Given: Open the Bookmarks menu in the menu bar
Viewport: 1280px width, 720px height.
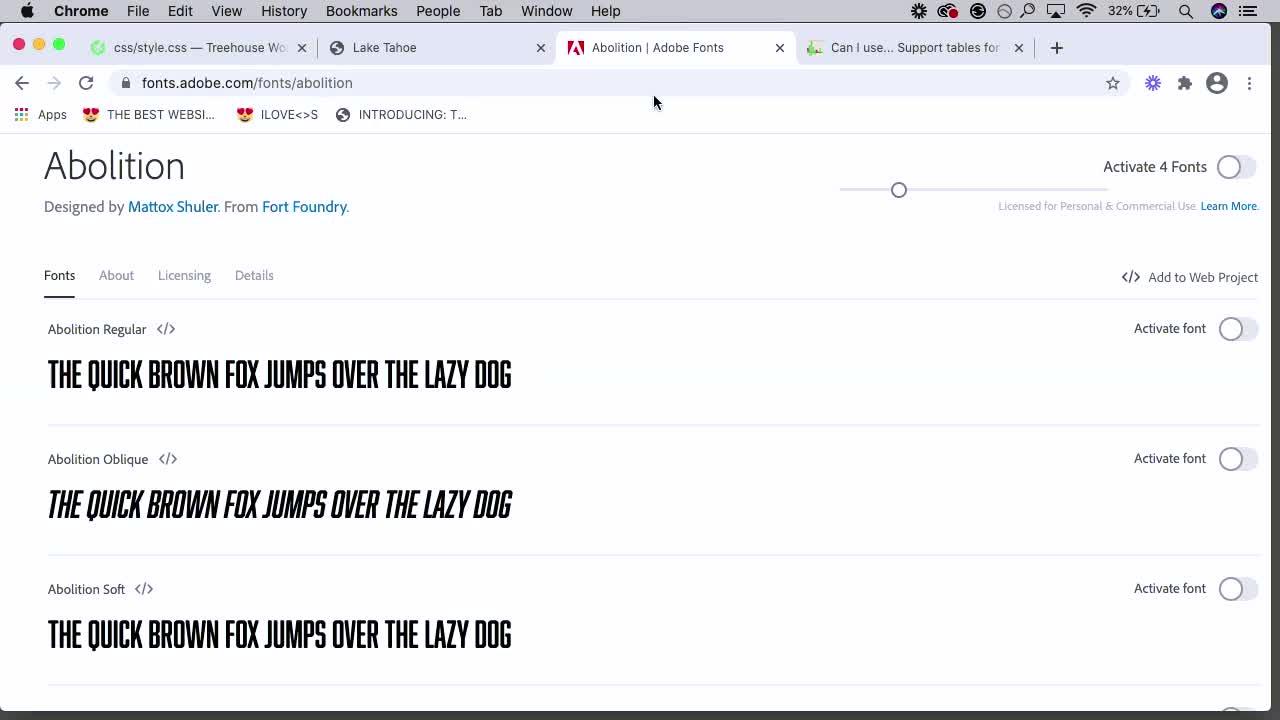Looking at the screenshot, I should [x=361, y=11].
